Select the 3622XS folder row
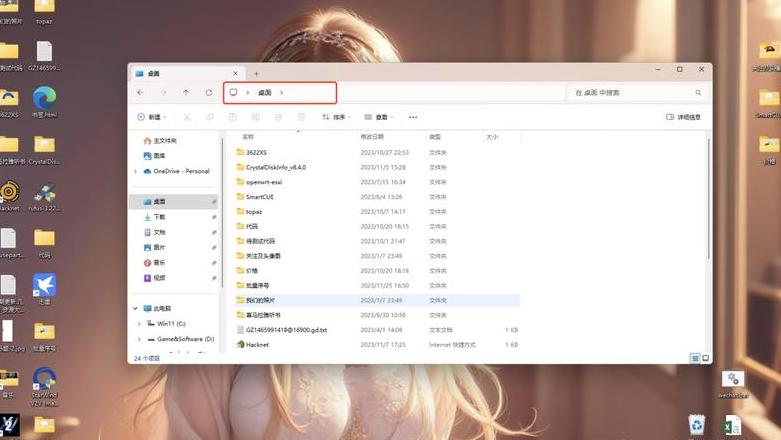 coord(377,152)
